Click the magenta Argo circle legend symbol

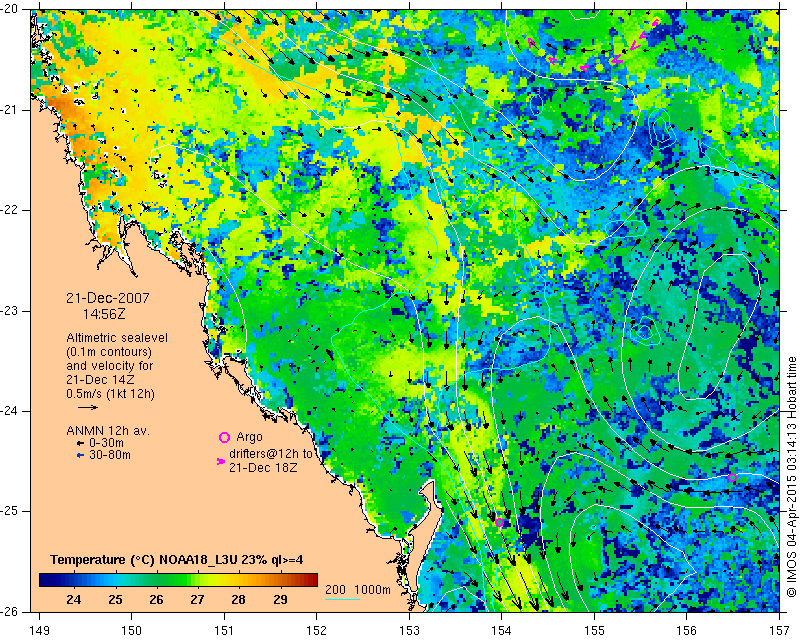224,437
